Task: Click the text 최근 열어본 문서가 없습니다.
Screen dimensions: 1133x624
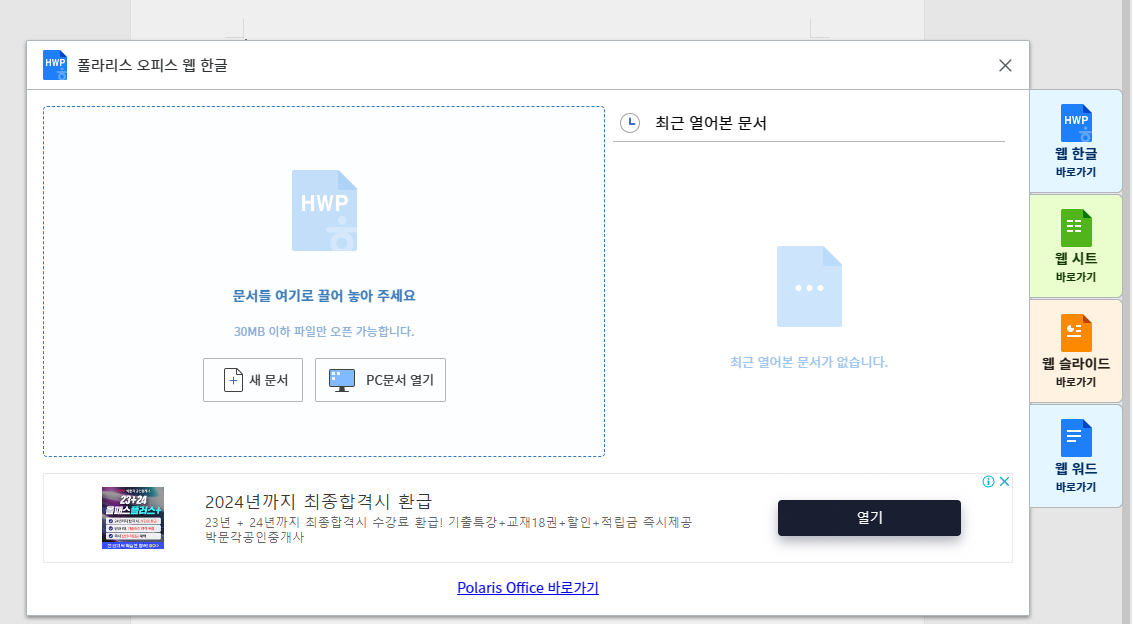Action: pyautogui.click(x=809, y=362)
